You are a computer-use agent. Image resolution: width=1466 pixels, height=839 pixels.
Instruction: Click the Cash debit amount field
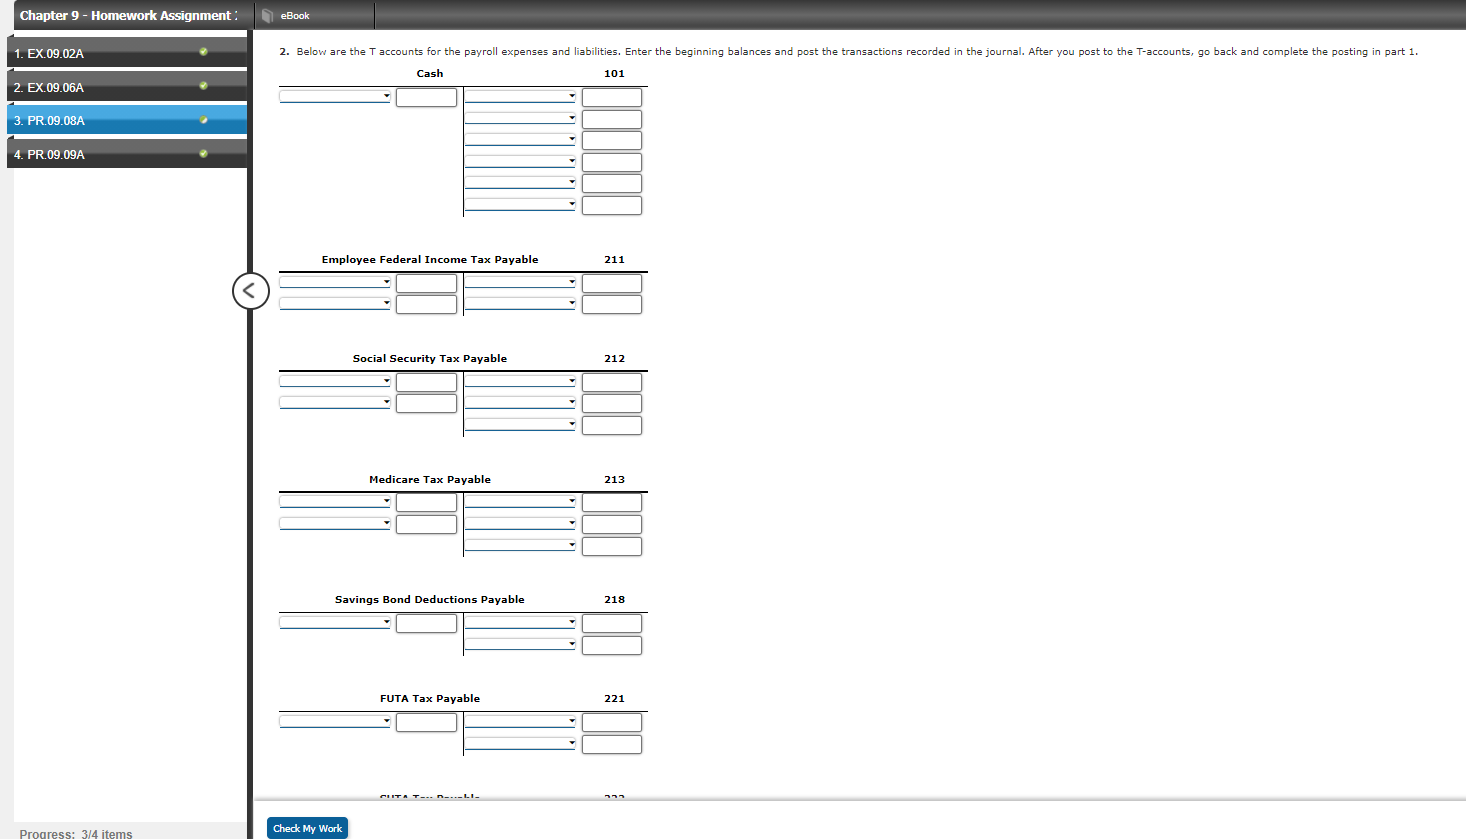click(x=426, y=97)
